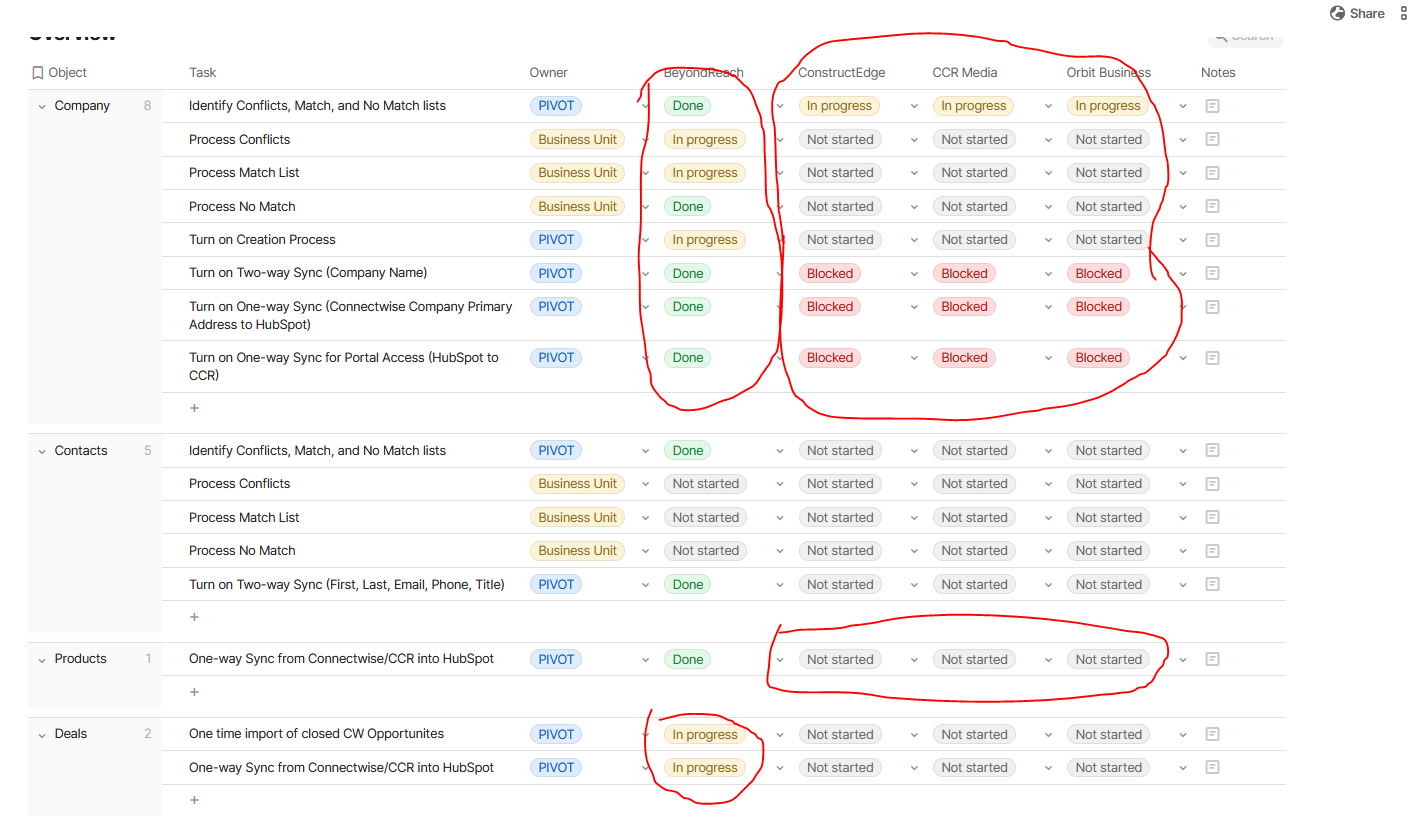This screenshot has width=1408, height=828.
Task: Open Owner dropdown for Products One-way Sync row
Action: pos(645,660)
